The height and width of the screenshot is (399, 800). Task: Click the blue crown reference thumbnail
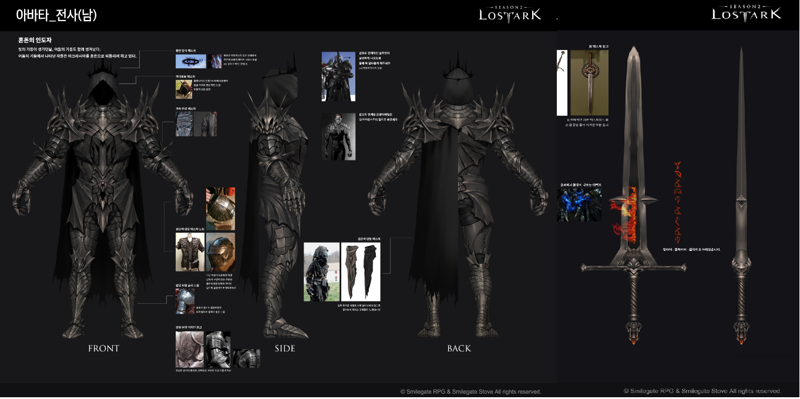(191, 61)
